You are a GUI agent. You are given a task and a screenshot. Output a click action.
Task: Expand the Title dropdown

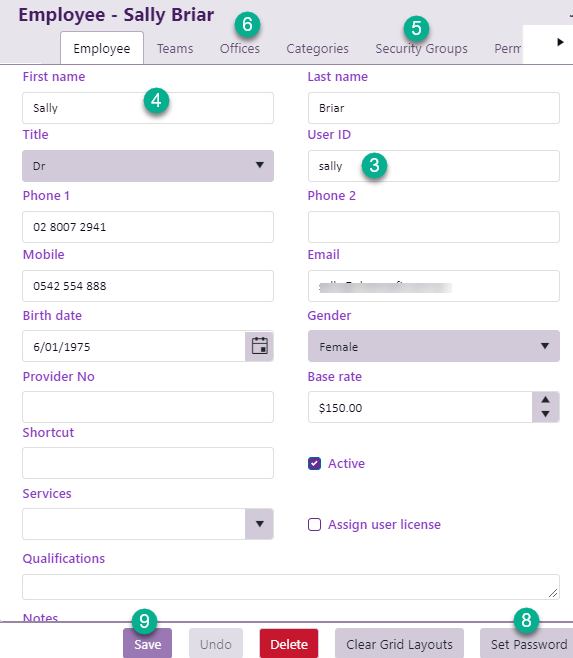pyautogui.click(x=148, y=166)
